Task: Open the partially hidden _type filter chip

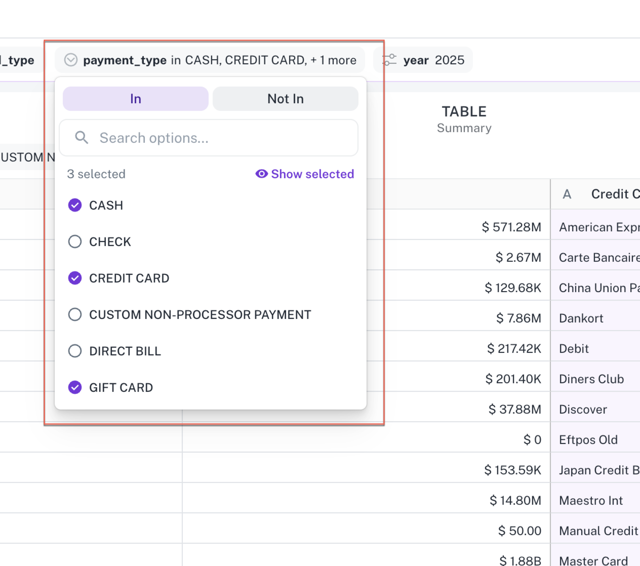Action: click(20, 60)
